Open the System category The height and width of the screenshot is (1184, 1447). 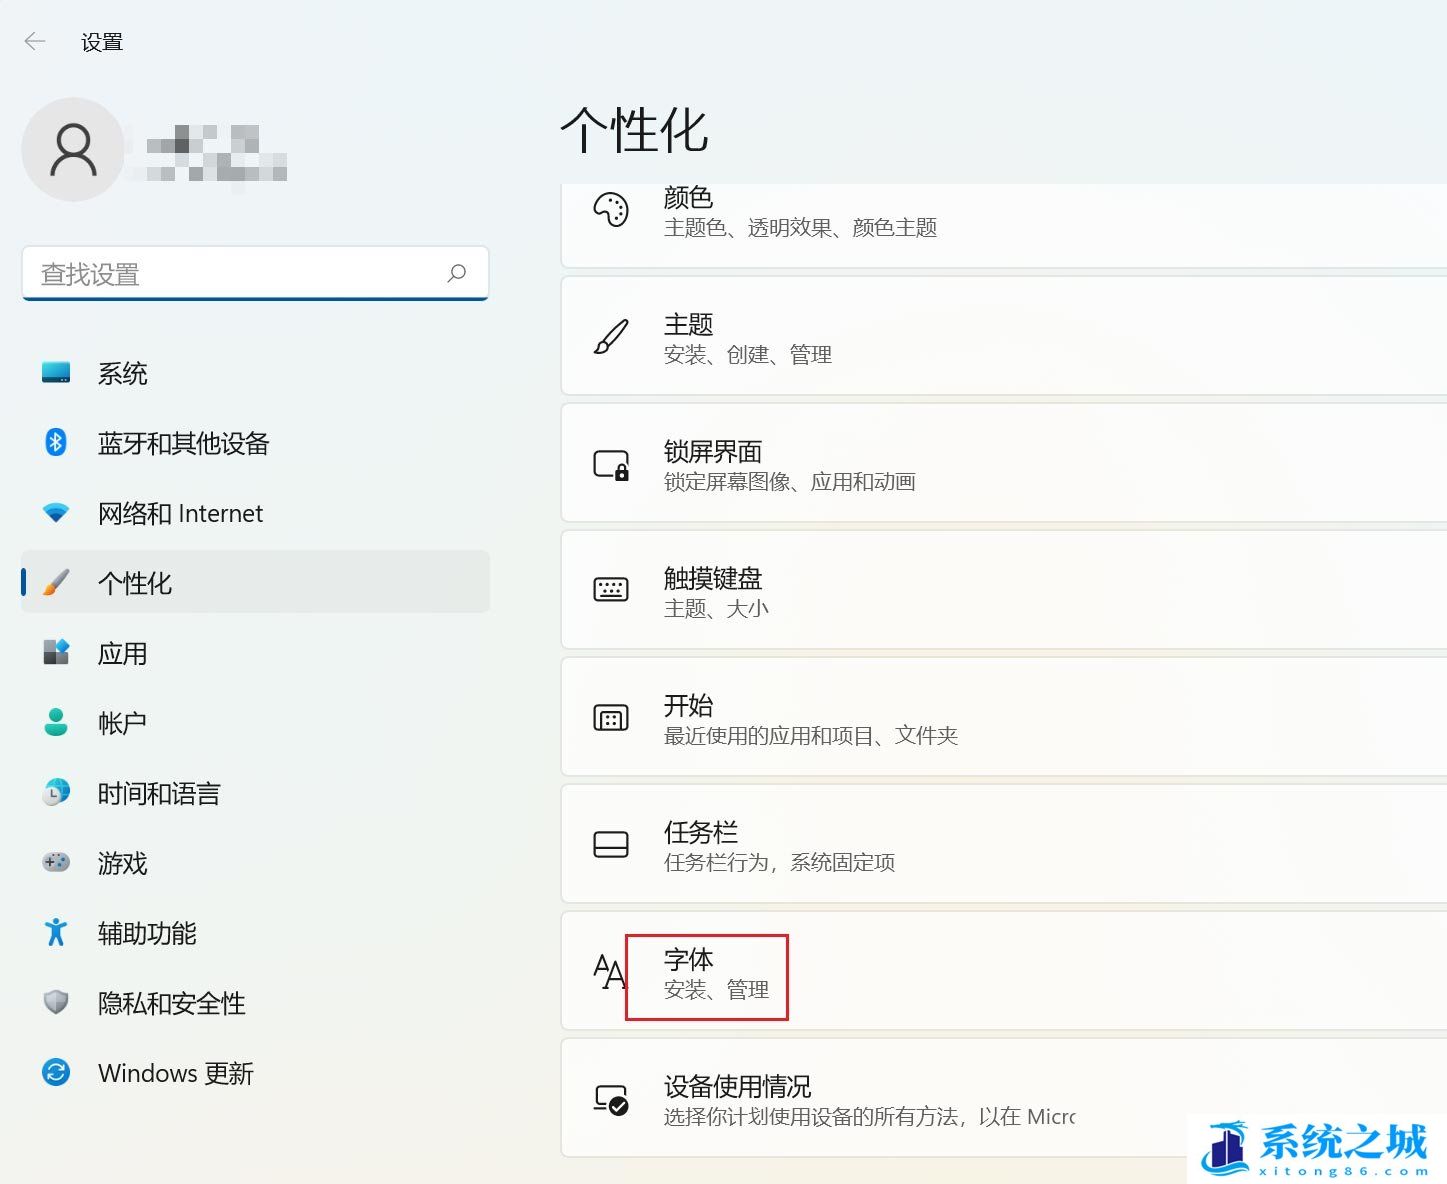(122, 373)
